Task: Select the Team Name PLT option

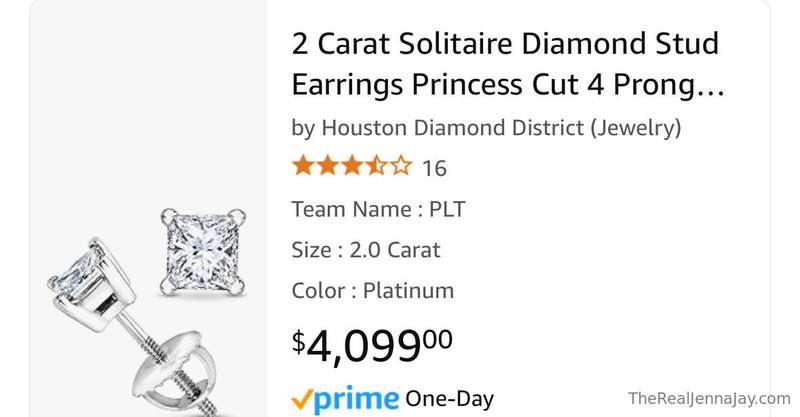Action: click(x=378, y=209)
